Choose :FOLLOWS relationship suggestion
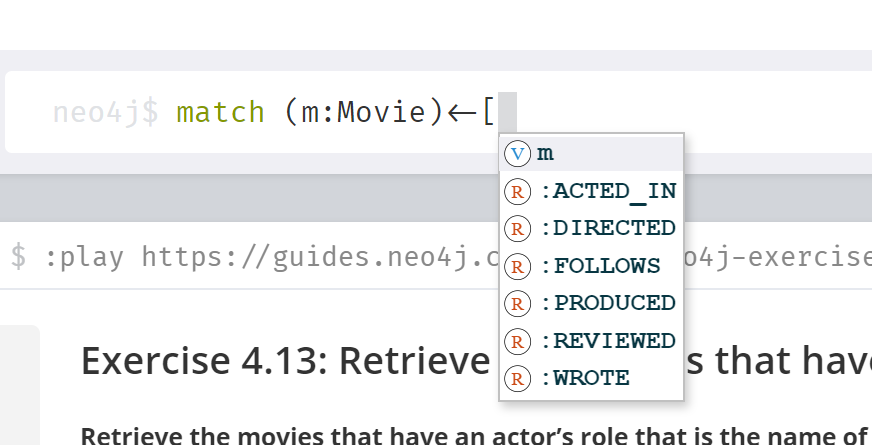 [x=591, y=266]
